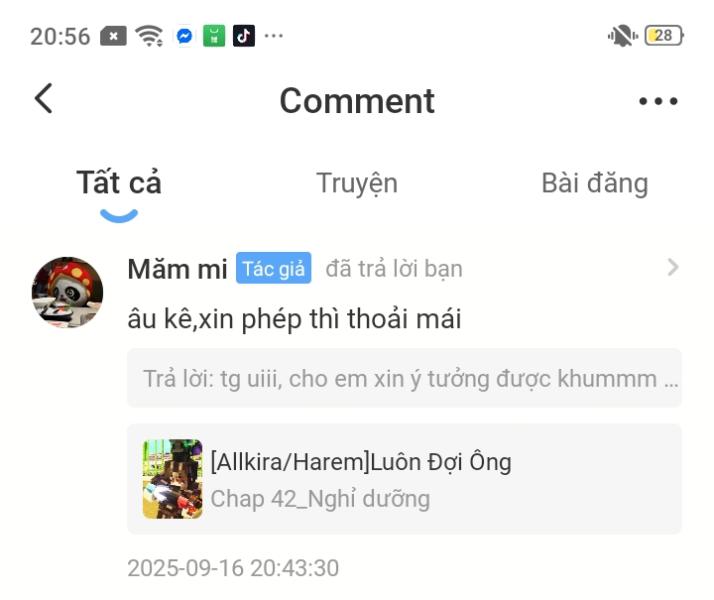
Task: Tap the green app notification icon
Action: pos(214,36)
